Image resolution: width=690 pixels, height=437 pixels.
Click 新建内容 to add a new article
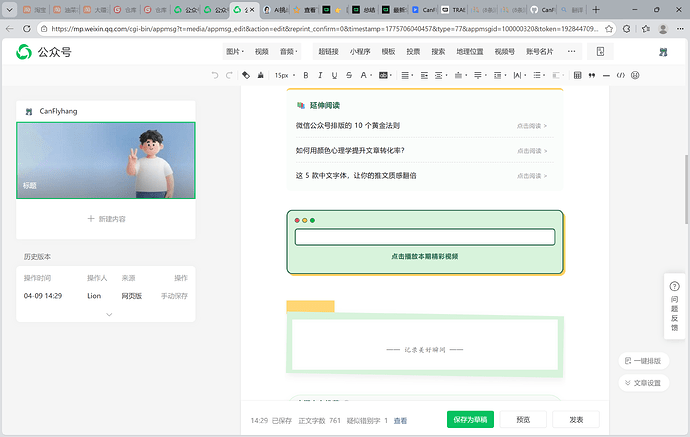point(106,218)
